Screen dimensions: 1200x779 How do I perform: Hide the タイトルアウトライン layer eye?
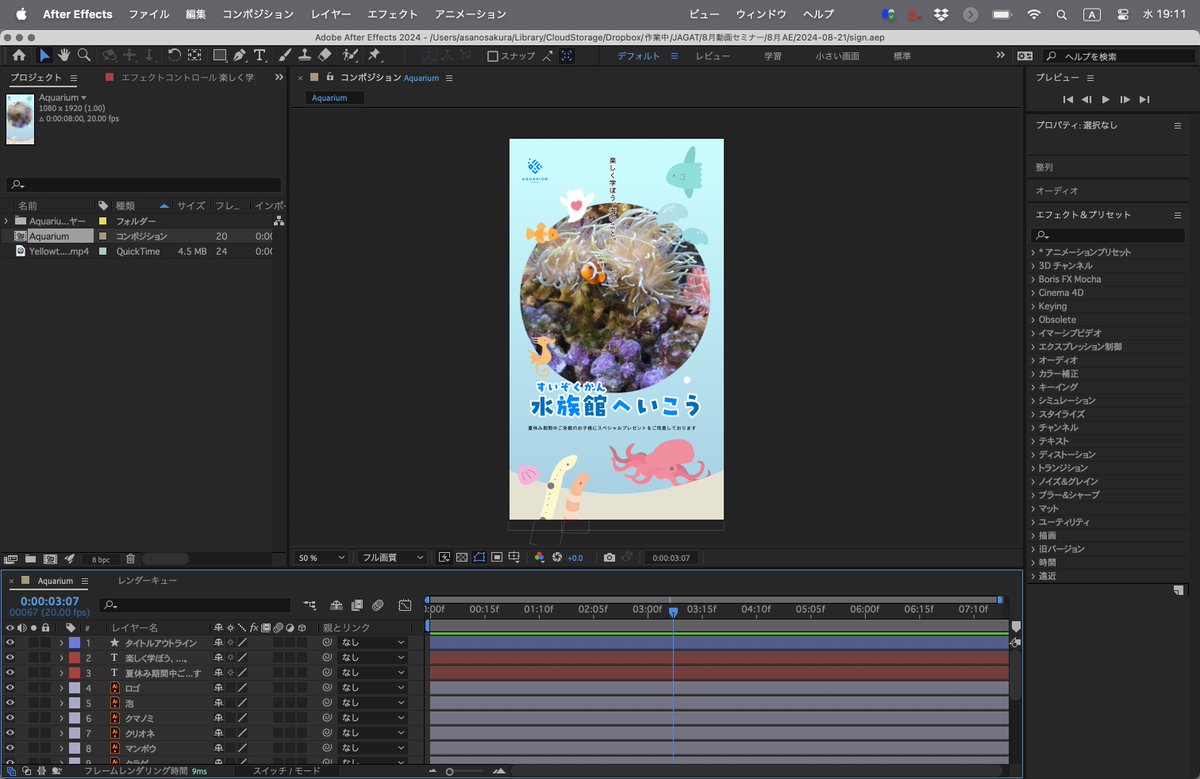(x=10, y=643)
